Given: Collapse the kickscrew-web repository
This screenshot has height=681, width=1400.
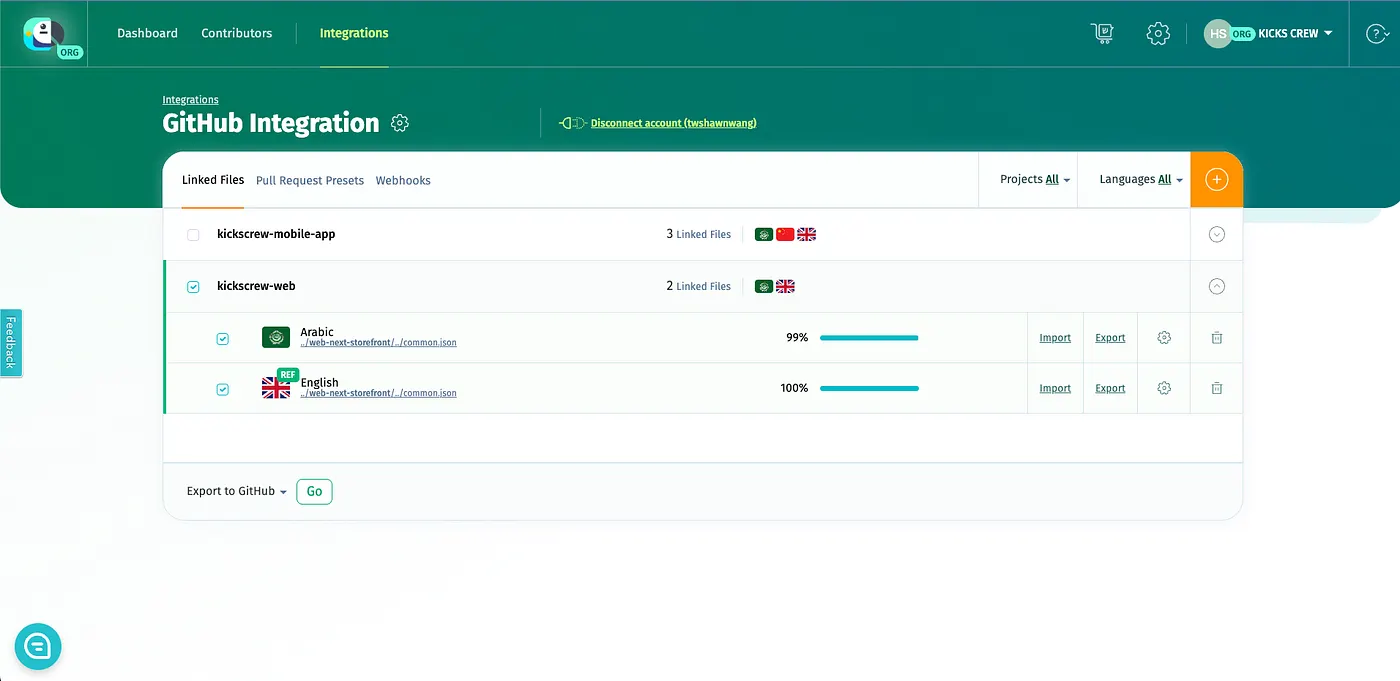Looking at the screenshot, I should coord(1217,286).
